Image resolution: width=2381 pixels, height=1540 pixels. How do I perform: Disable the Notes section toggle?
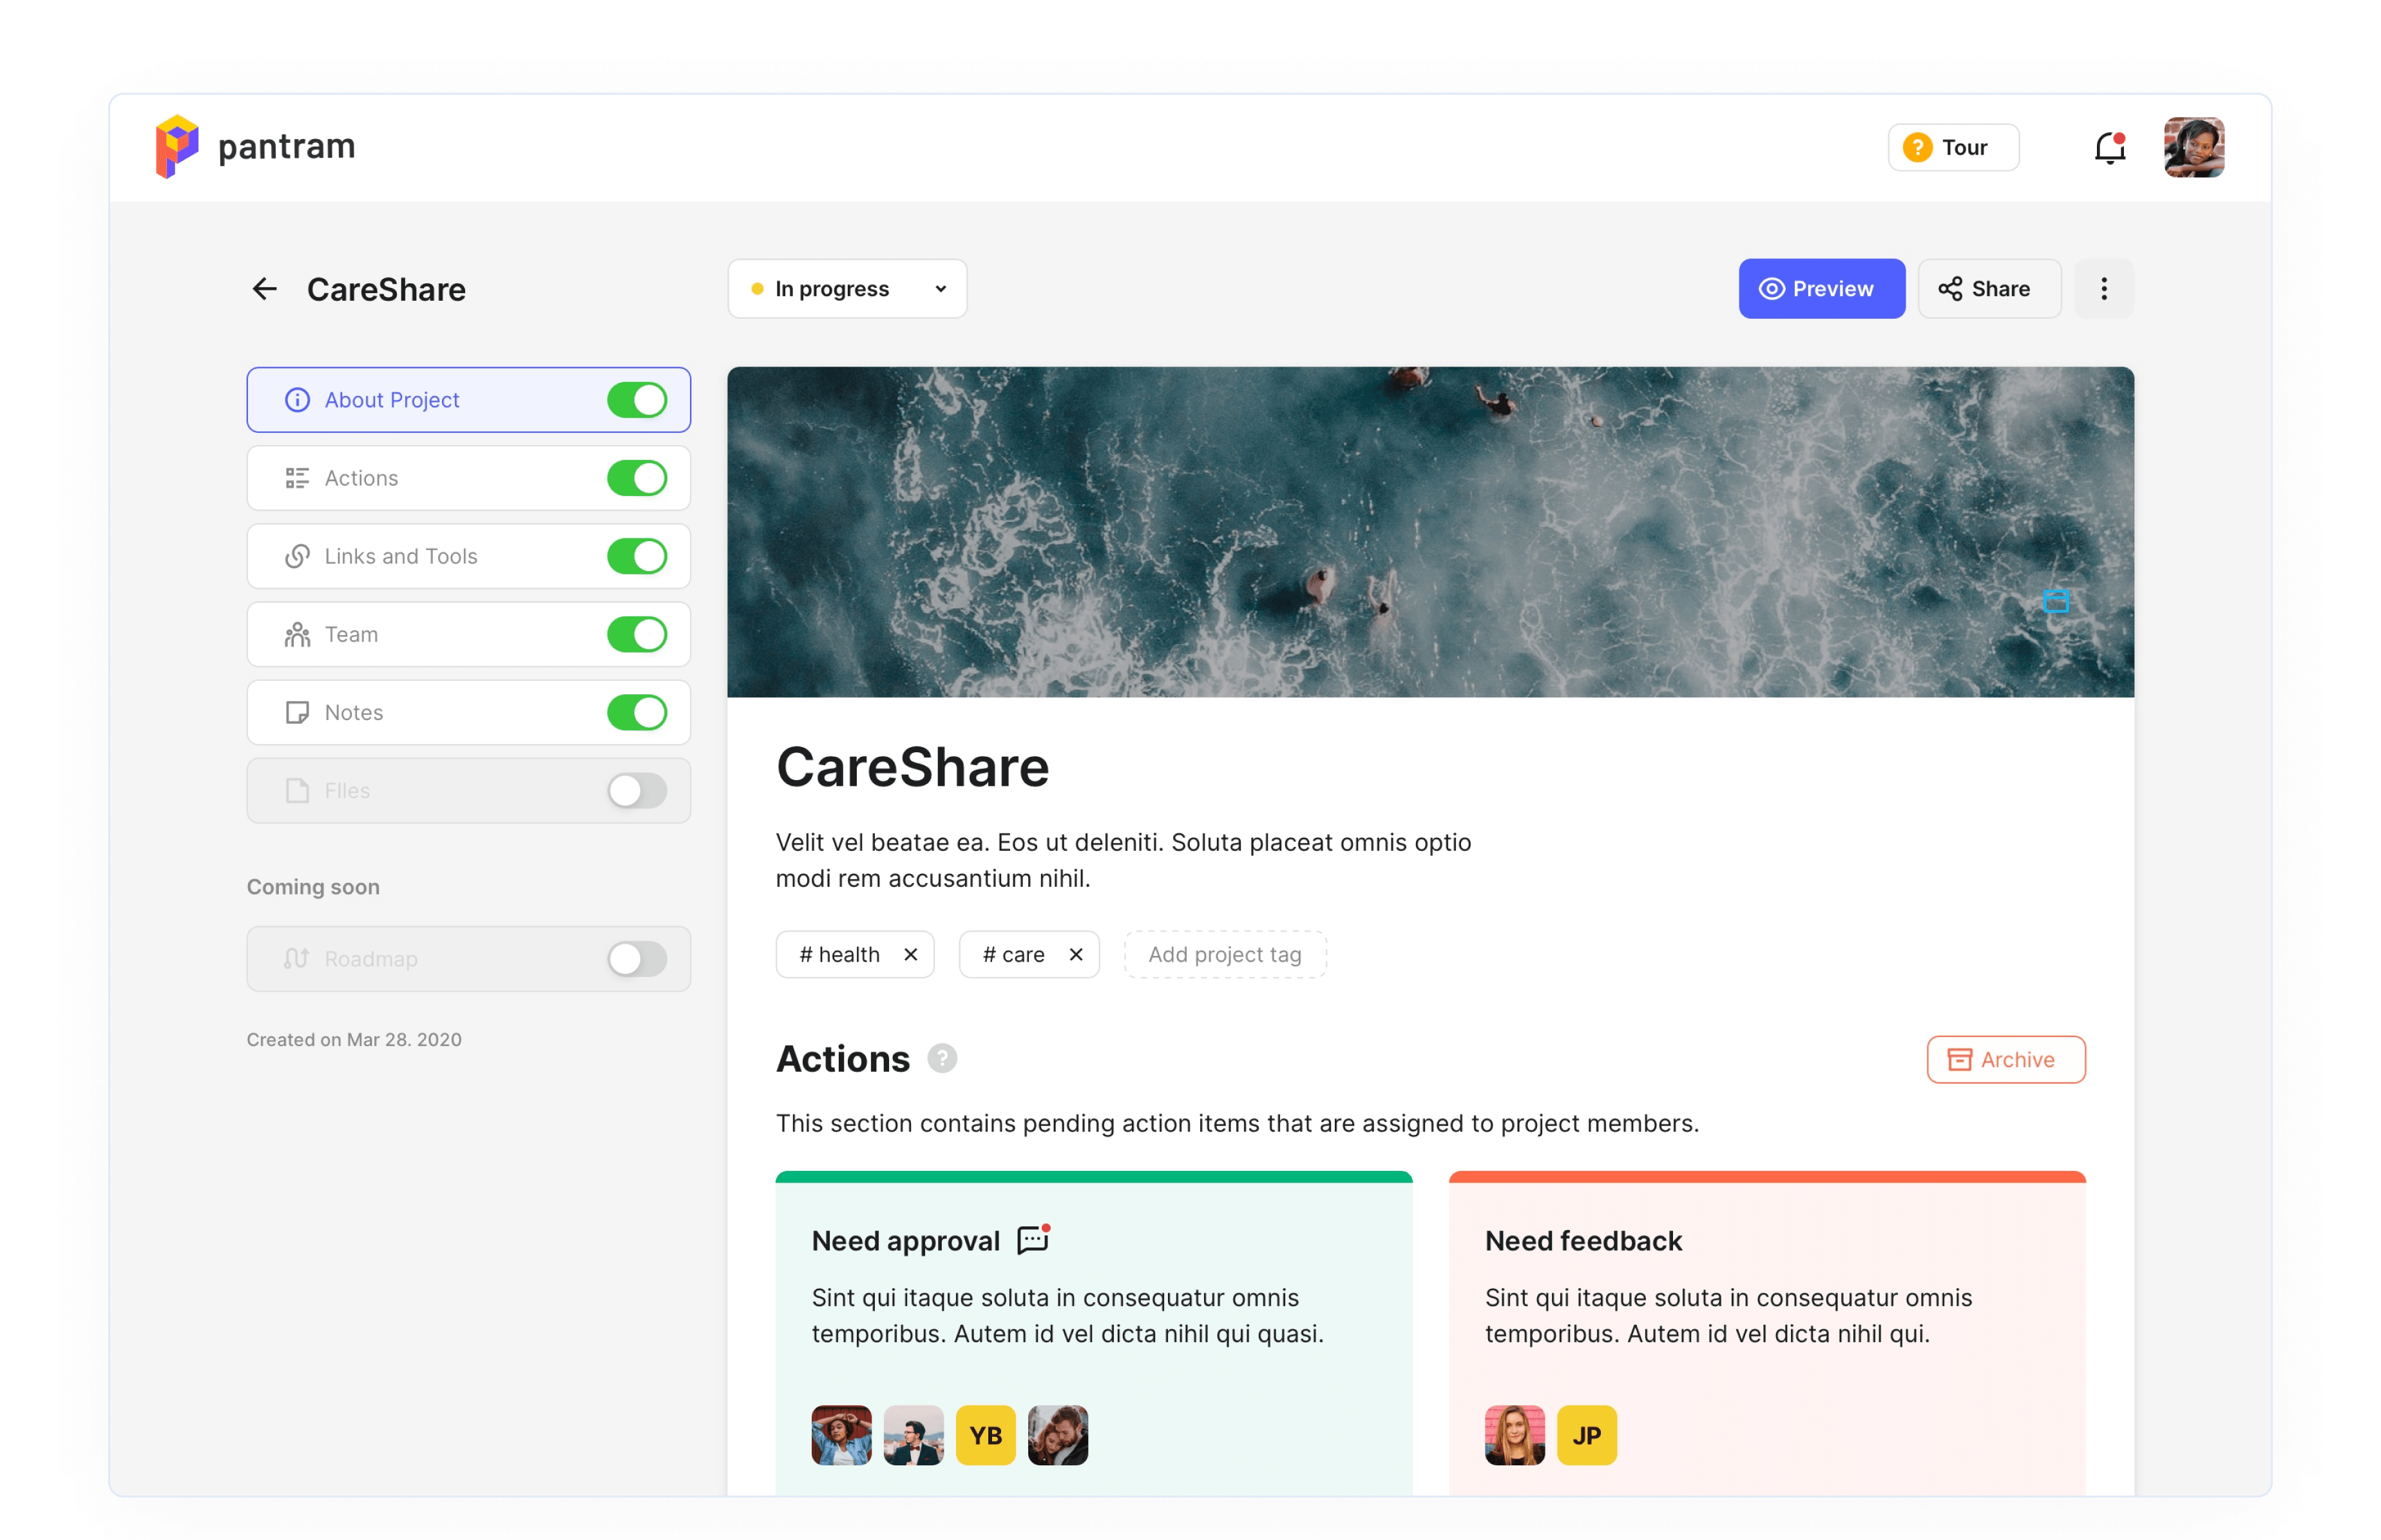[637, 712]
